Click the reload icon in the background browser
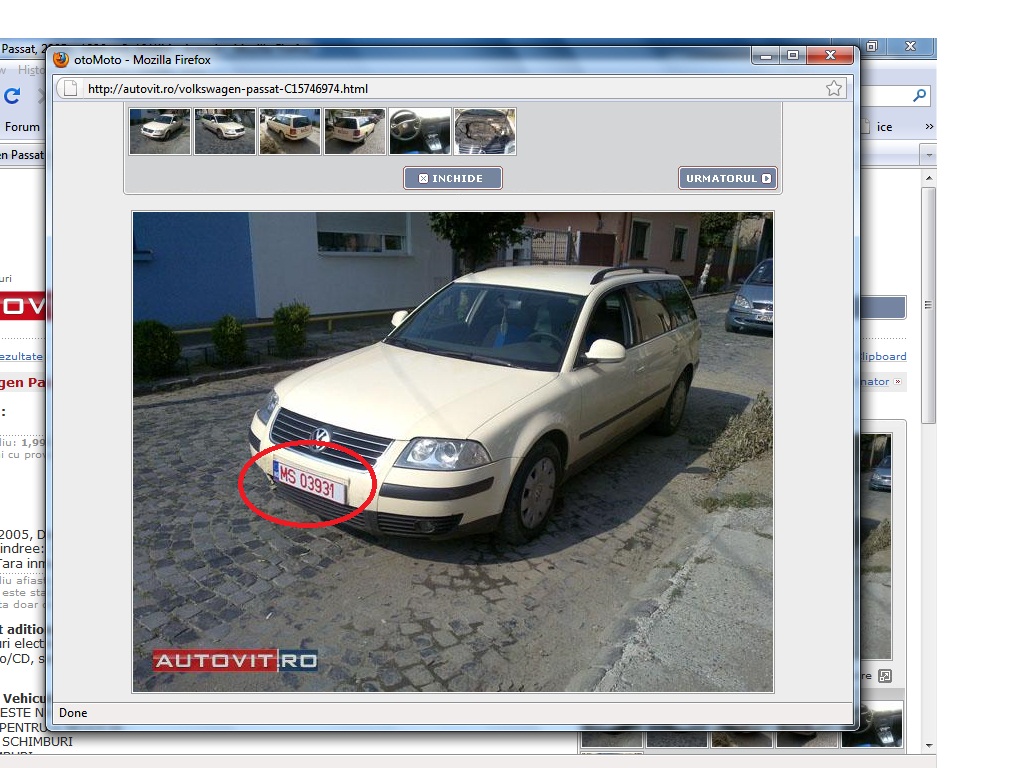Image resolution: width=1024 pixels, height=768 pixels. coord(13,96)
